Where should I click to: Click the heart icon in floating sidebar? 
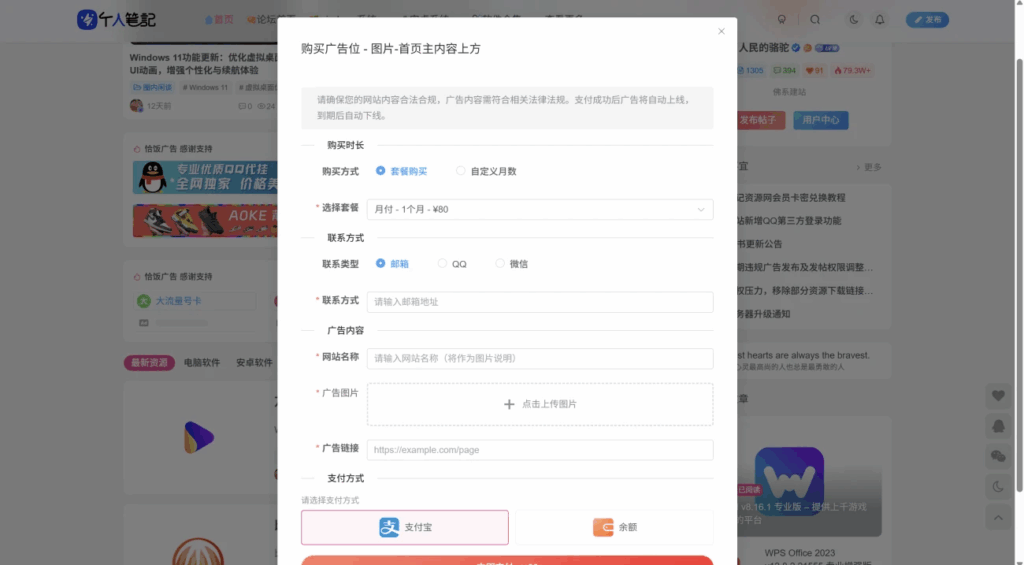tap(997, 395)
